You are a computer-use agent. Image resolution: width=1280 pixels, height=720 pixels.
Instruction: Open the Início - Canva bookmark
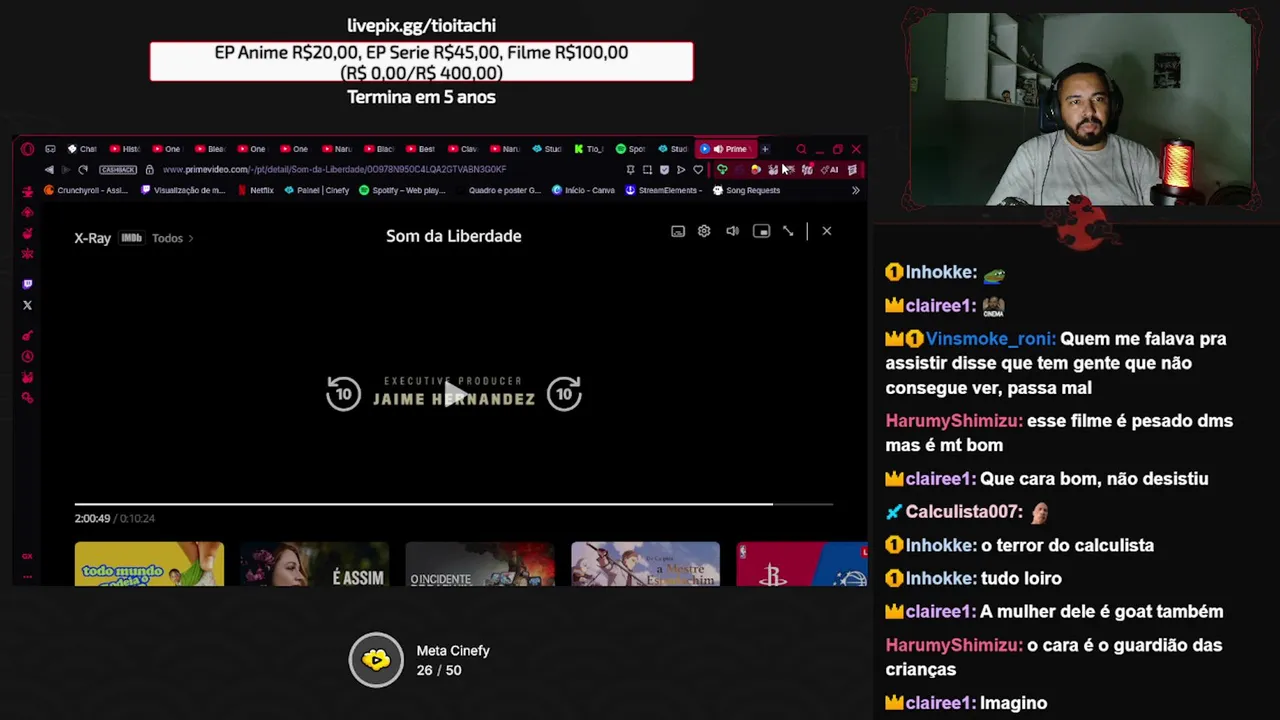583,190
